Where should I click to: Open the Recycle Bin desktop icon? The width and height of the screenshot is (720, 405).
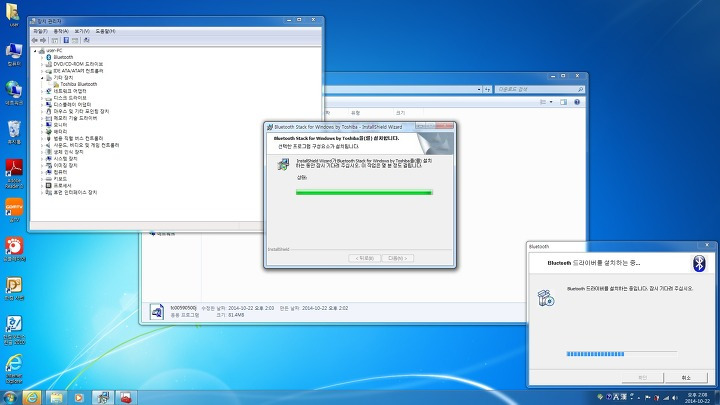[x=14, y=132]
